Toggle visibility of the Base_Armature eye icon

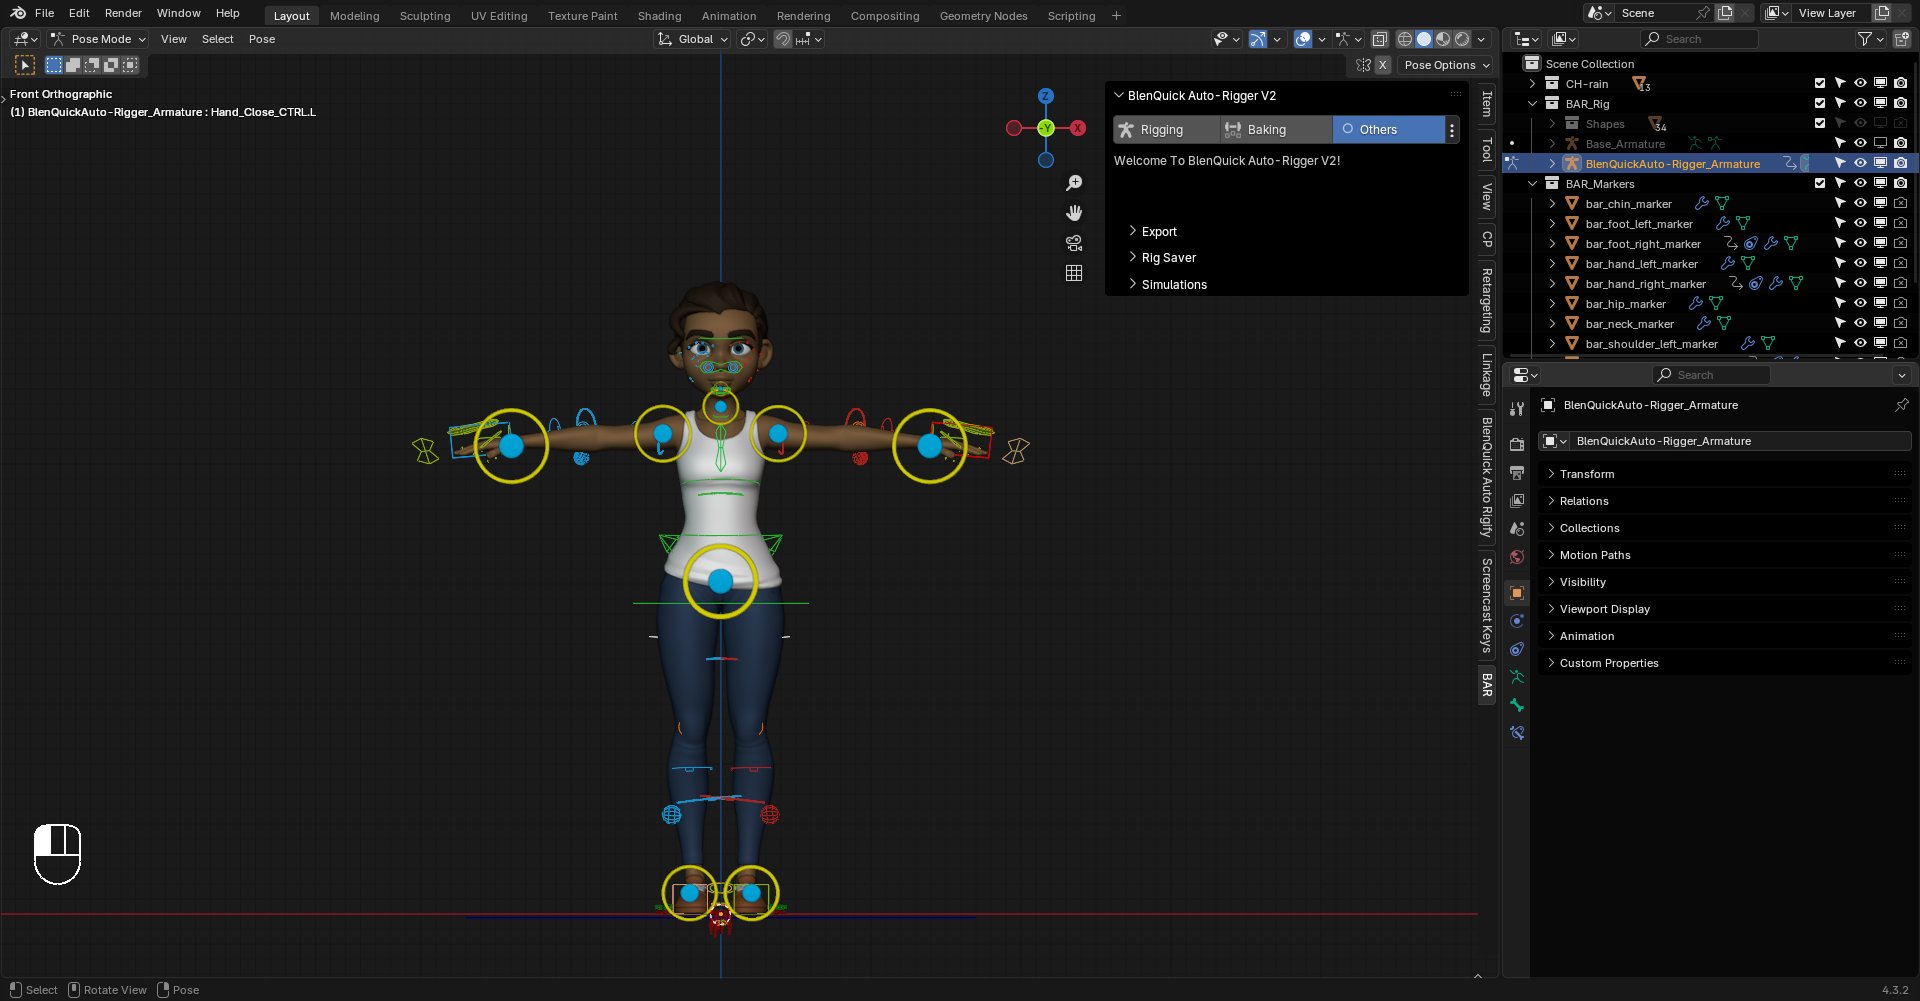click(1860, 143)
